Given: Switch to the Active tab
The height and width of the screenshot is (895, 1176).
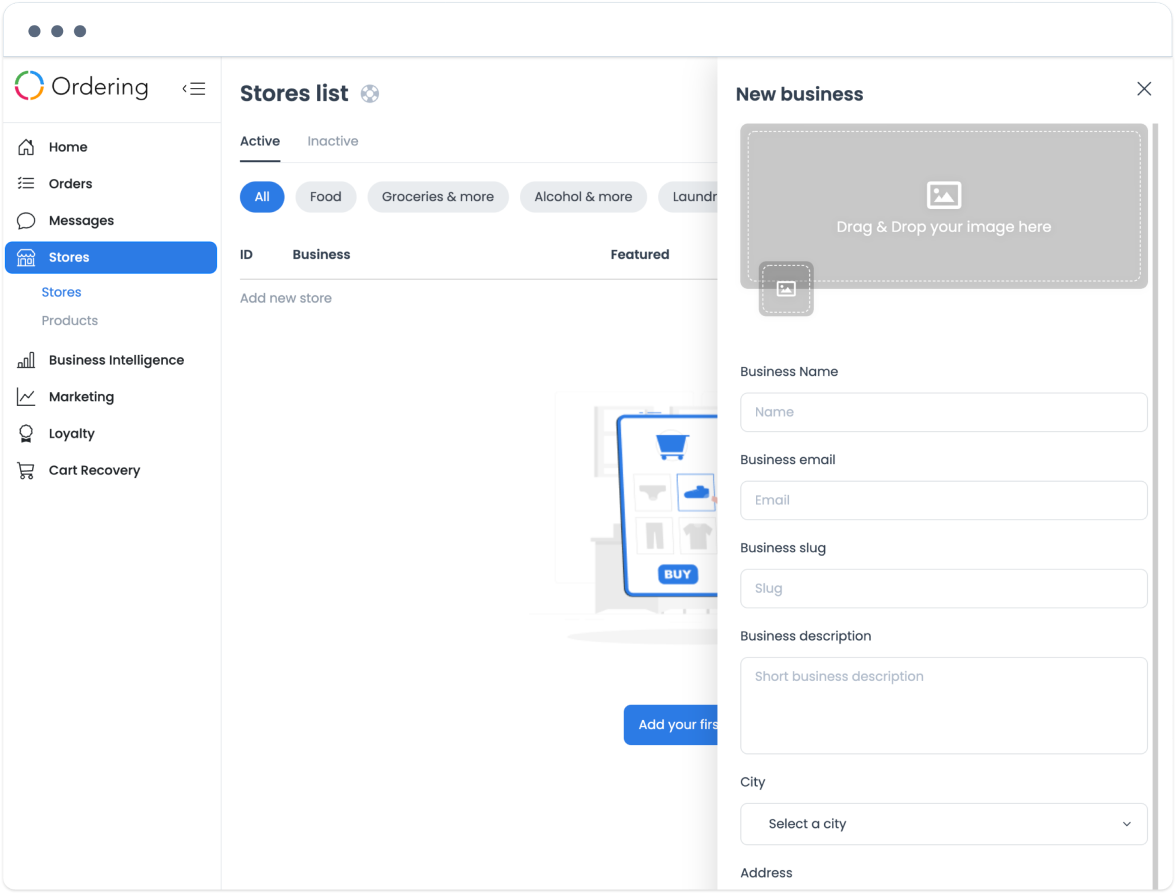Looking at the screenshot, I should point(260,141).
